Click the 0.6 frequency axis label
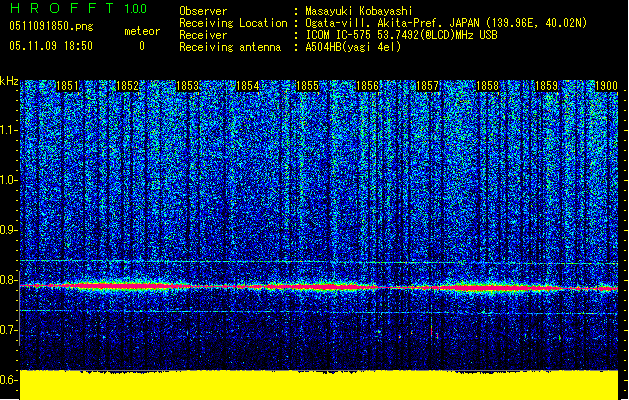629x400 pixels. coord(8,380)
